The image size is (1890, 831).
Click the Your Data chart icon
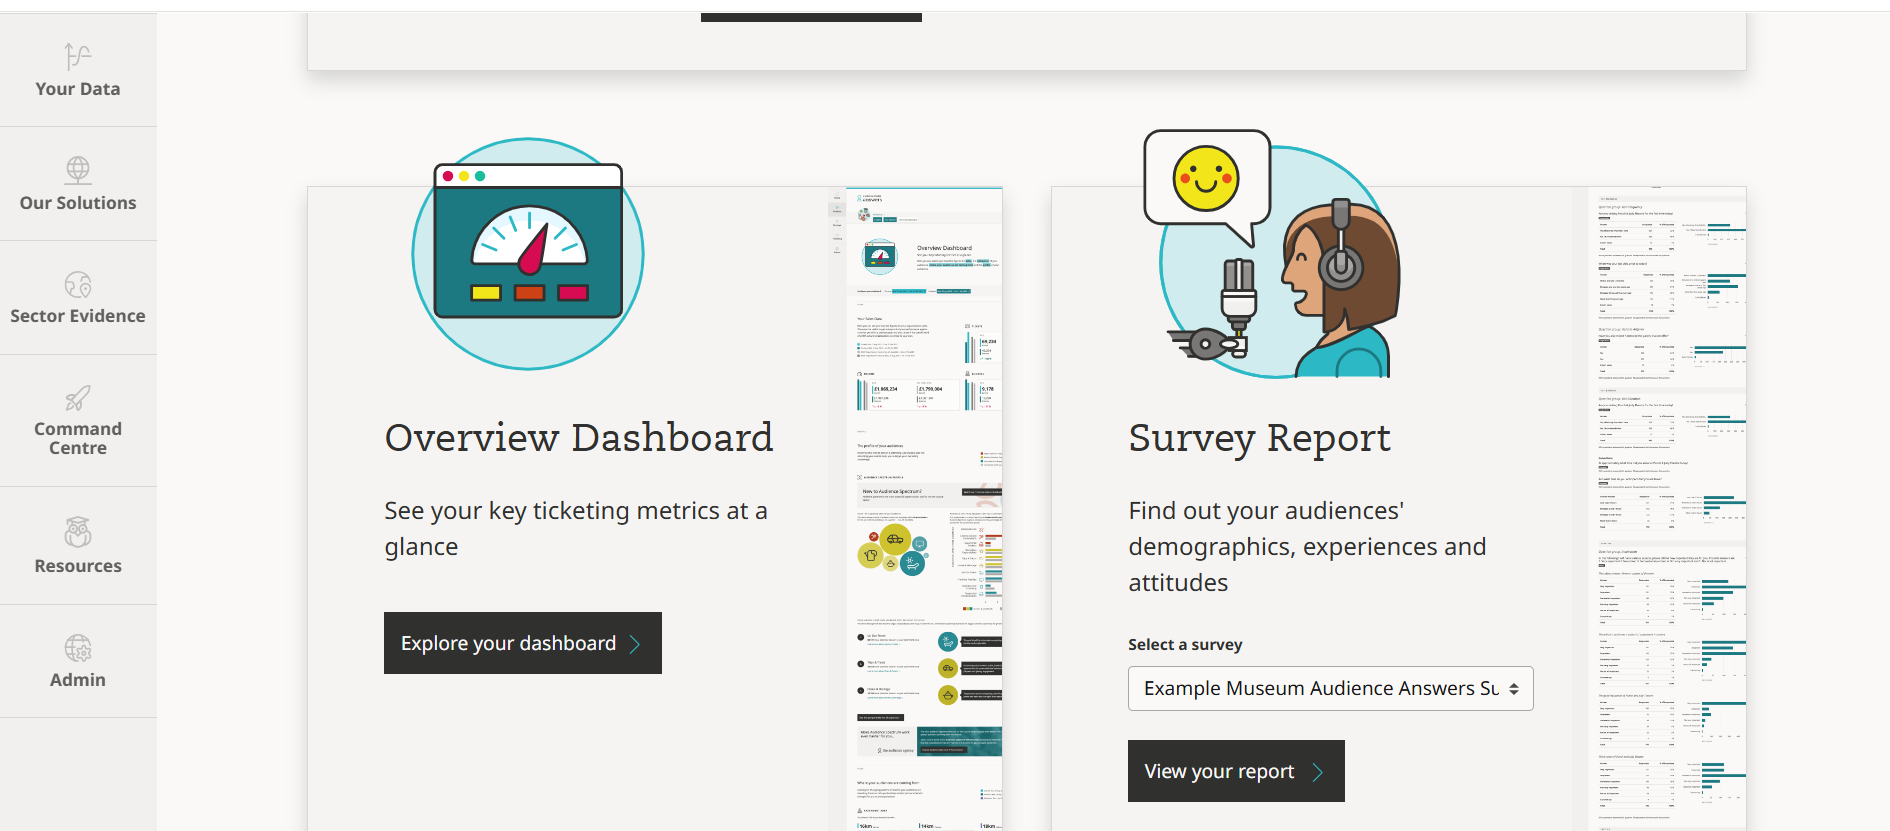(78, 56)
